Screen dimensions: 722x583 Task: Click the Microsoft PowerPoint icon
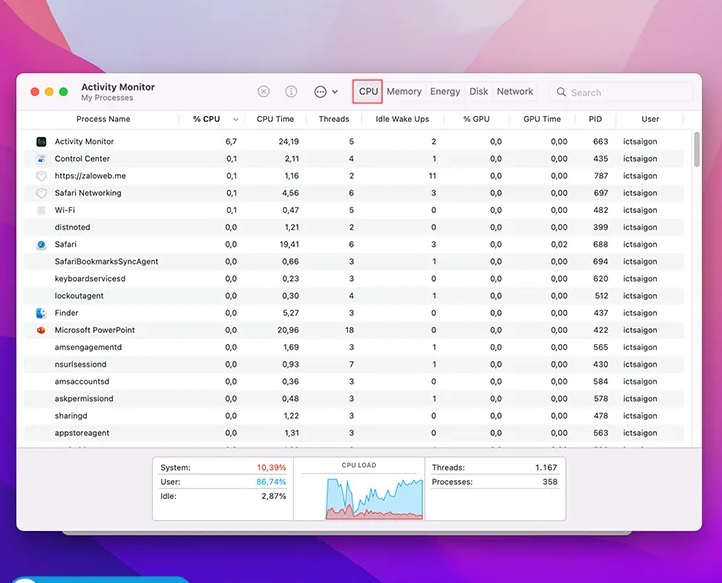pos(41,330)
